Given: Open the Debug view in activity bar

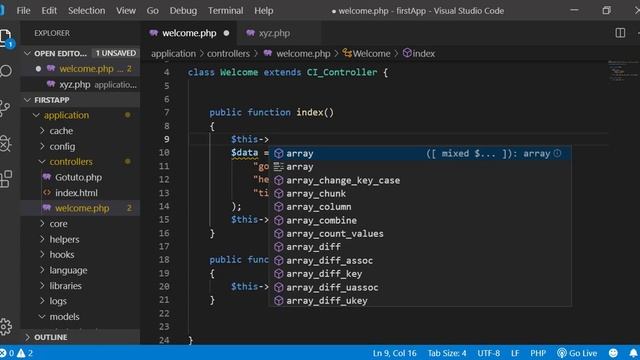Looking at the screenshot, I should (x=5, y=143).
